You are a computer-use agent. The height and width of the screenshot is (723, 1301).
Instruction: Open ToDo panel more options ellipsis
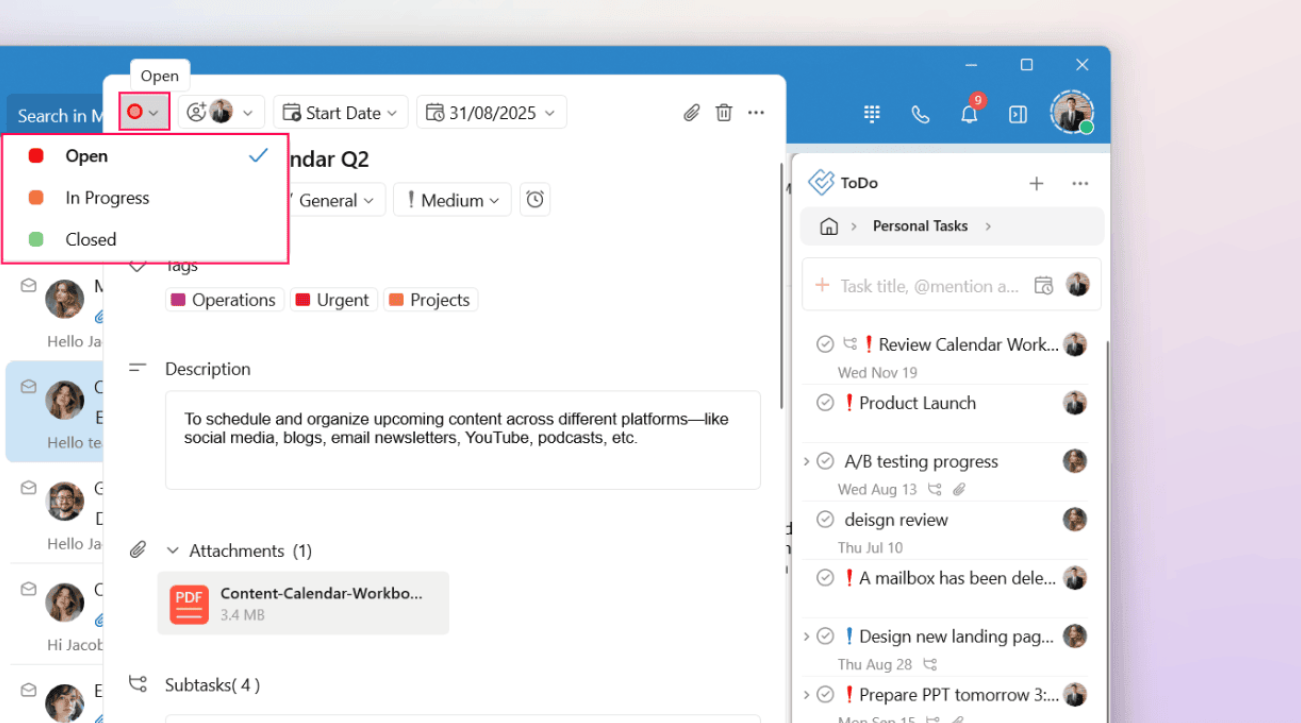[1080, 183]
